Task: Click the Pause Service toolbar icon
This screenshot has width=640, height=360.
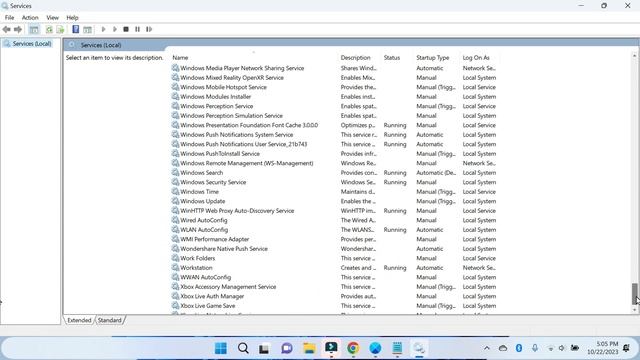Action: 138,29
